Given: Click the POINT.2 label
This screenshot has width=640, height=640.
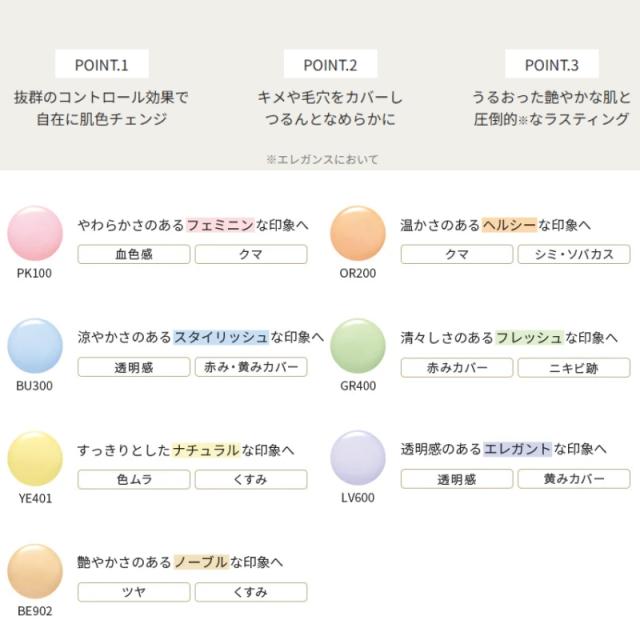Looking at the screenshot, I should pyautogui.click(x=330, y=64).
